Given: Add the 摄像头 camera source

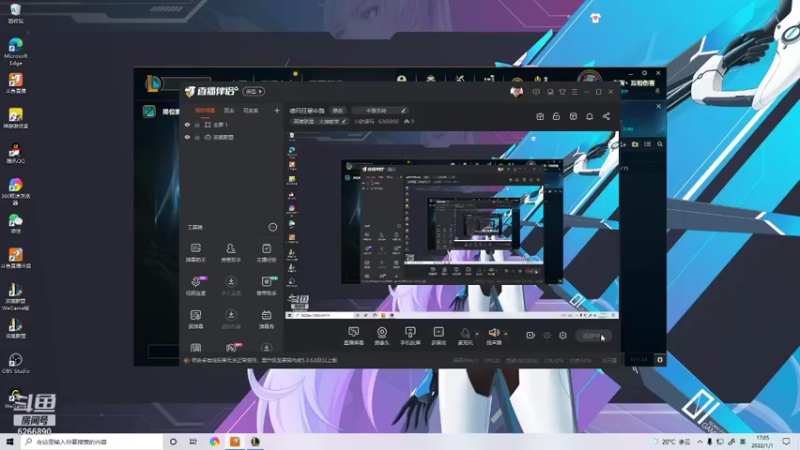Looking at the screenshot, I should click(x=382, y=335).
